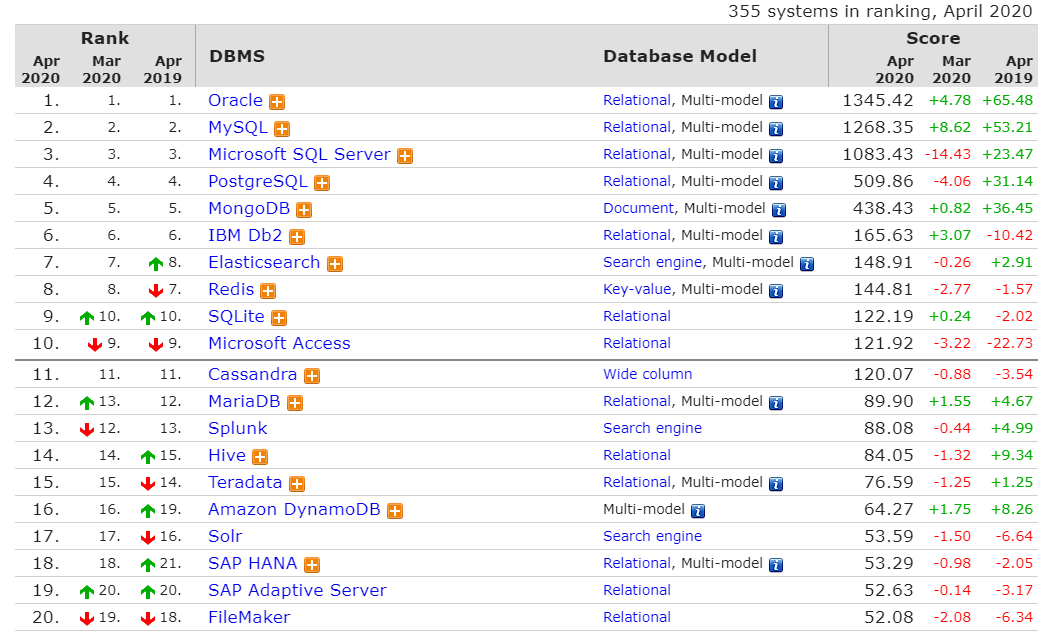Open the info icon in Oracle's Multi-model cell
This screenshot has width=1044, height=631.
776,102
